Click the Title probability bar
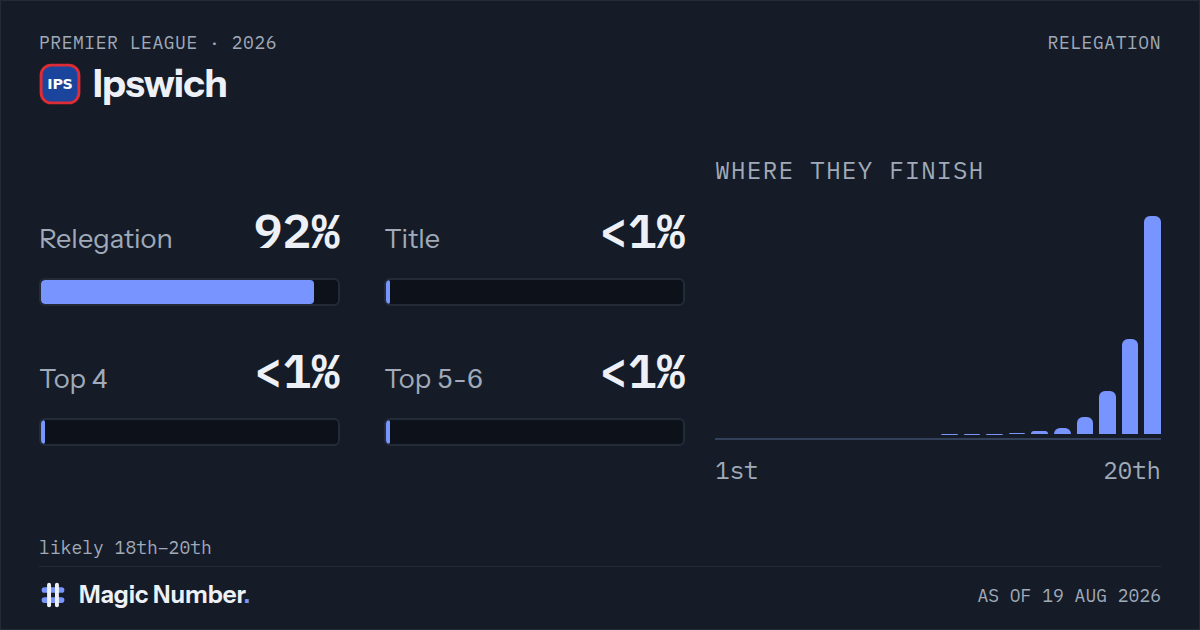Image resolution: width=1200 pixels, height=630 pixels. [535, 292]
